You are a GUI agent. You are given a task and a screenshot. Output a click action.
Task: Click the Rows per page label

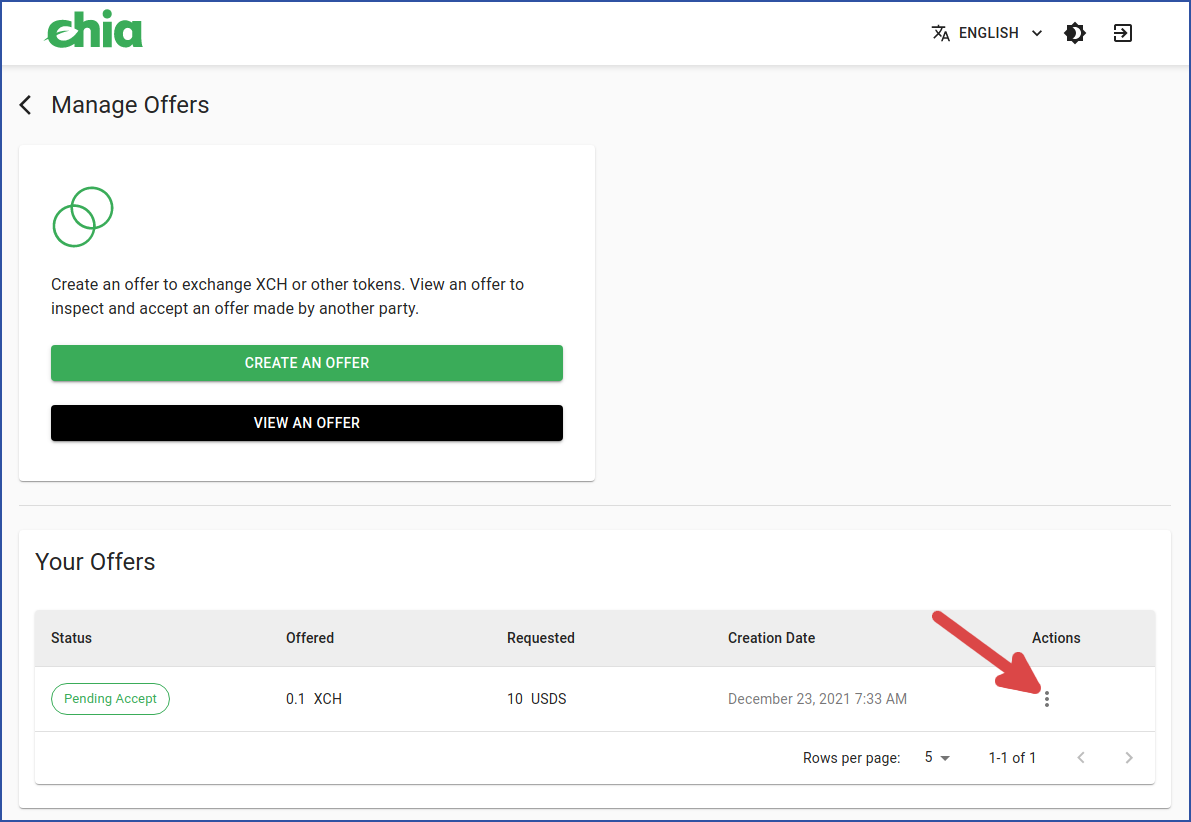[851, 757]
